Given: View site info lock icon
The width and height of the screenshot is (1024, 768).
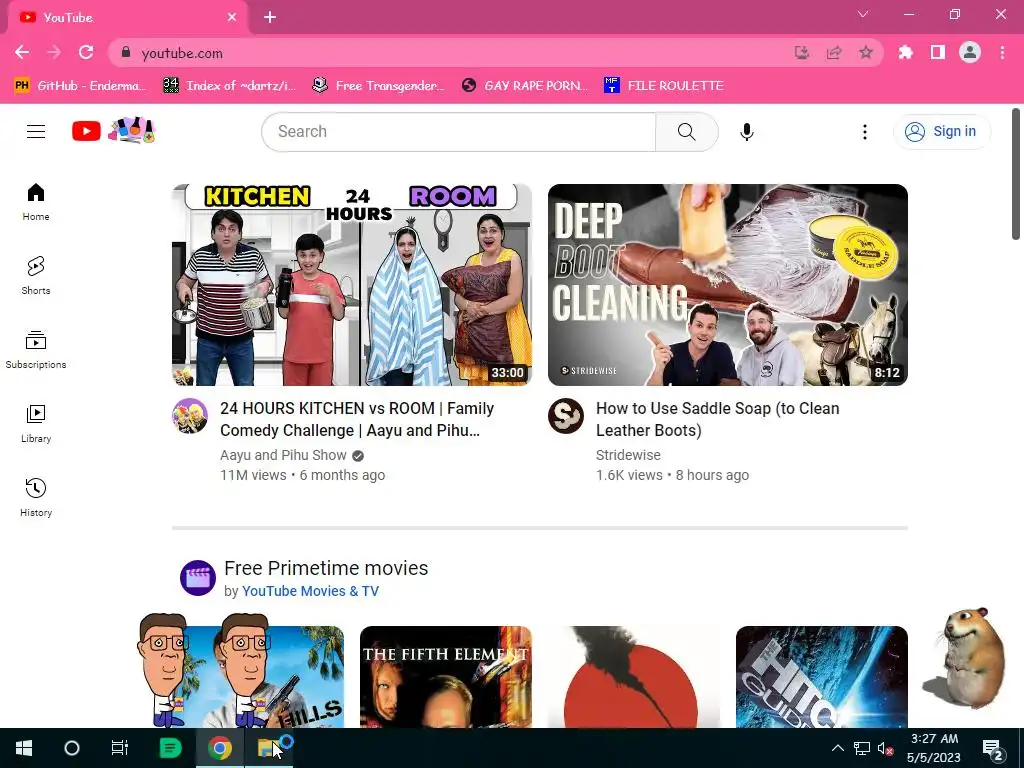Looking at the screenshot, I should point(126,52).
